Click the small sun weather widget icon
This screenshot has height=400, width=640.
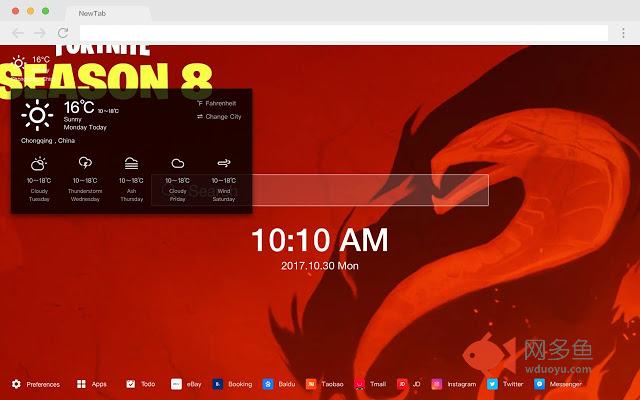pyautogui.click(x=18, y=62)
